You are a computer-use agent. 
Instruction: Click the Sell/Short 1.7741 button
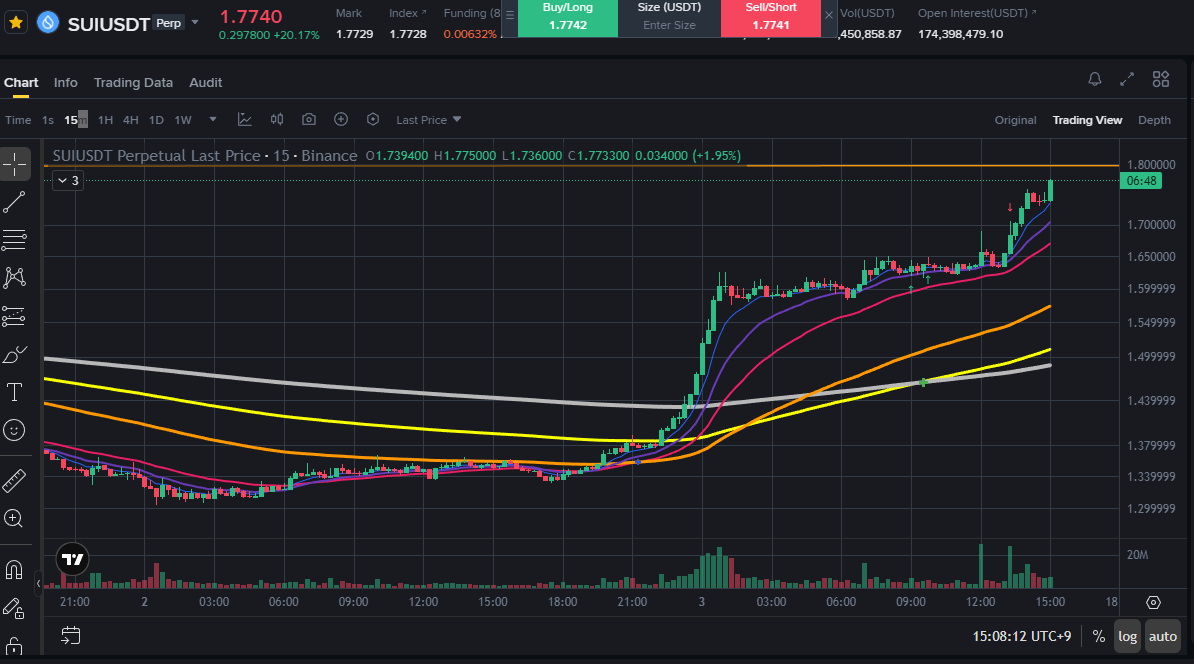click(771, 17)
